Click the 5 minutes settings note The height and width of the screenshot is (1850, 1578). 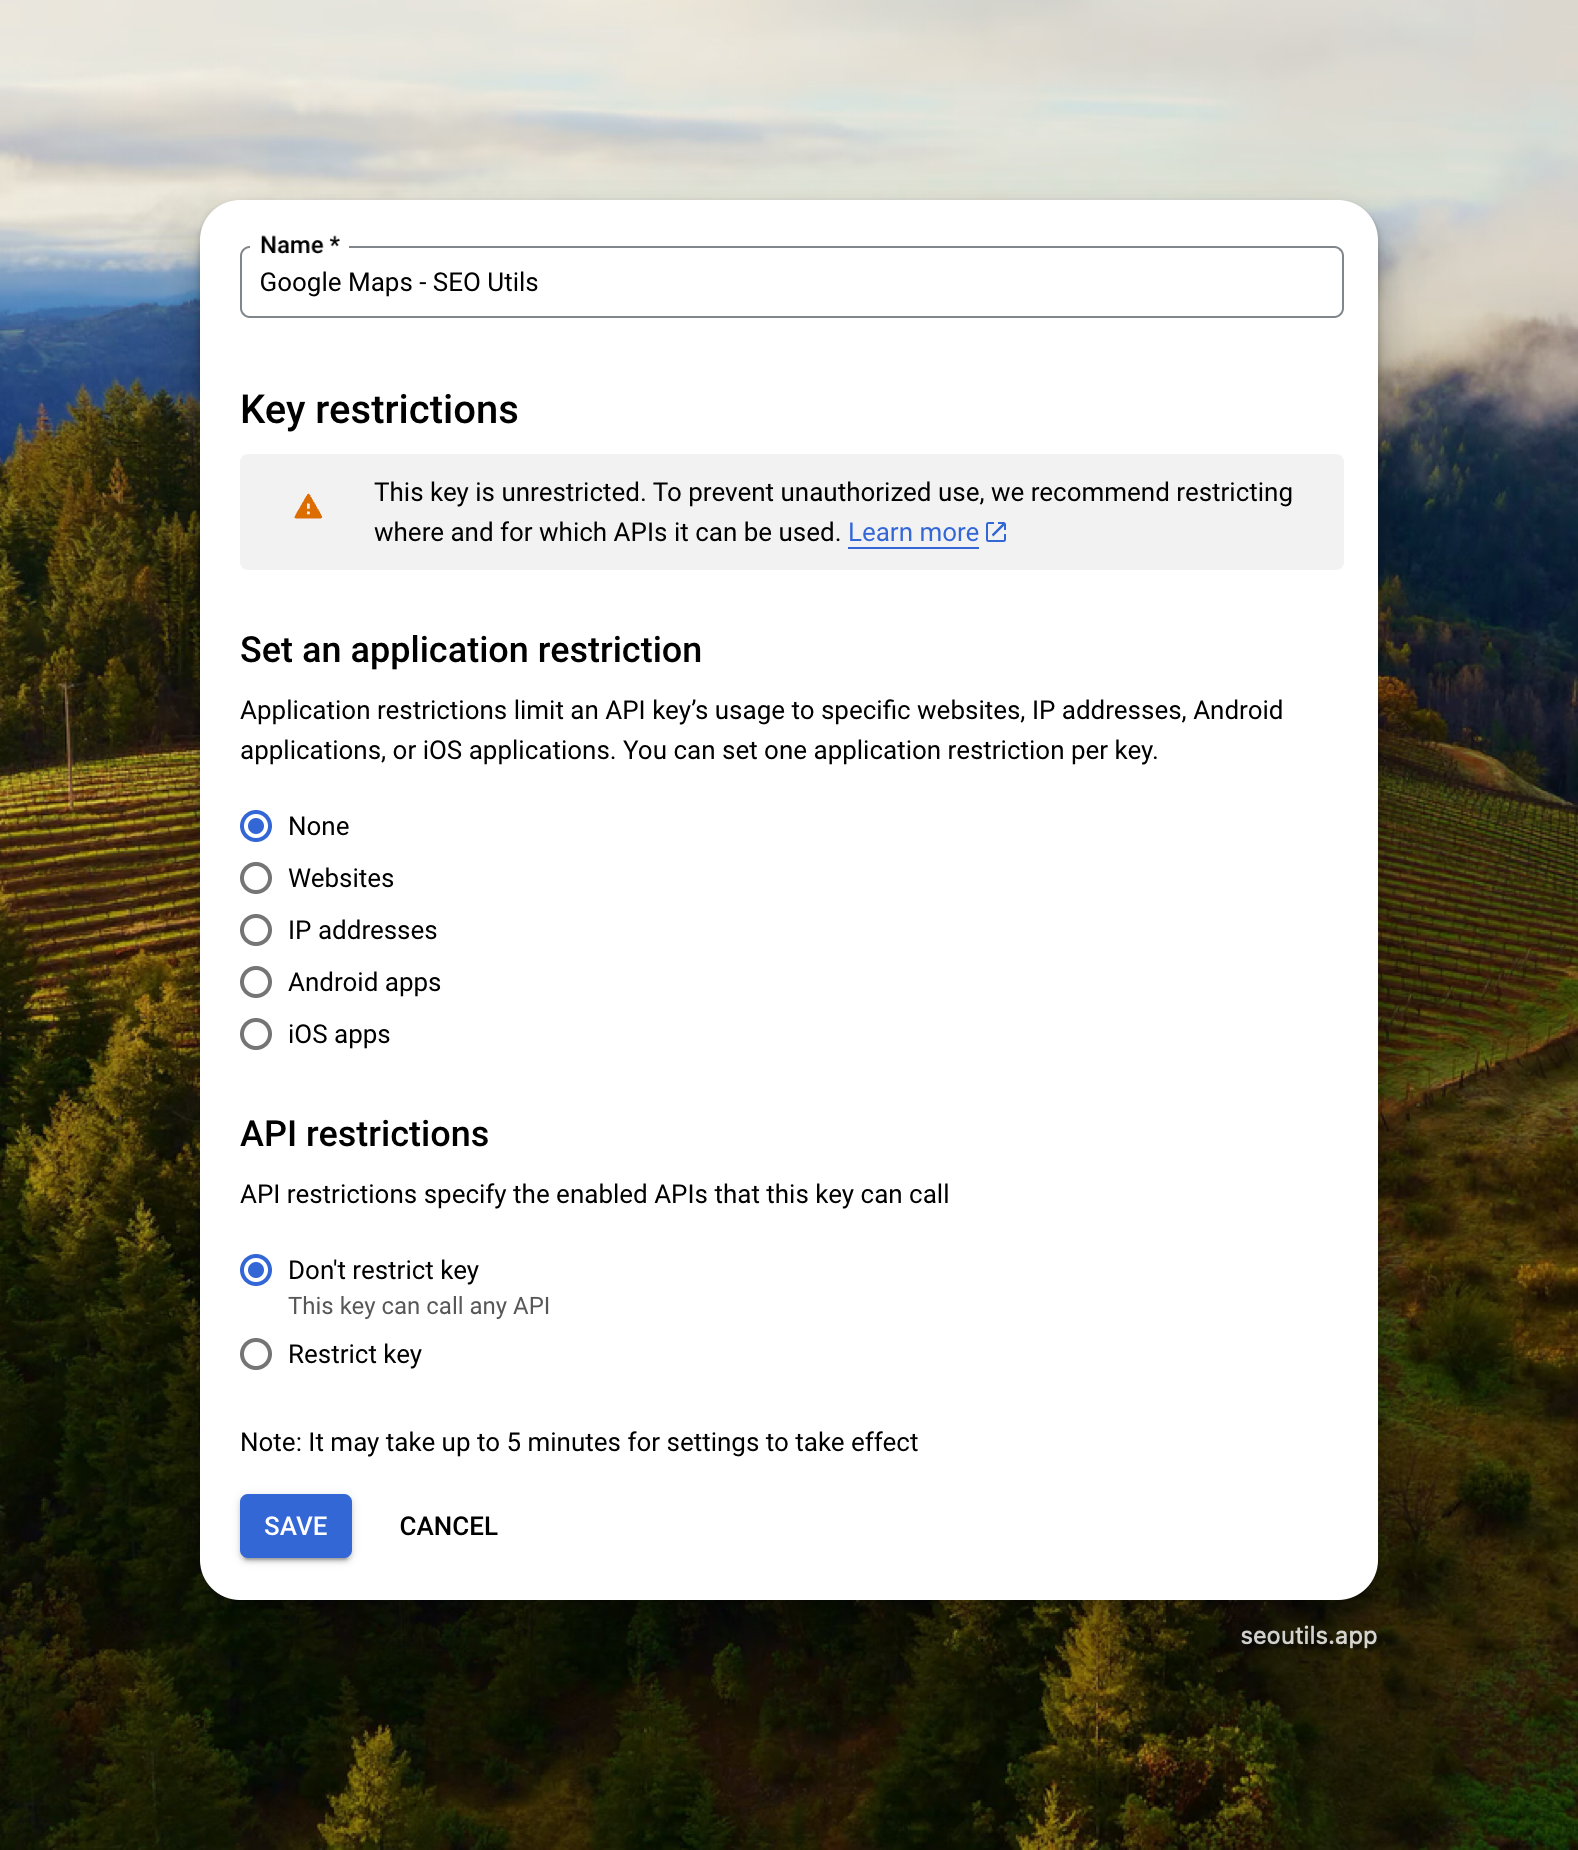578,1442
